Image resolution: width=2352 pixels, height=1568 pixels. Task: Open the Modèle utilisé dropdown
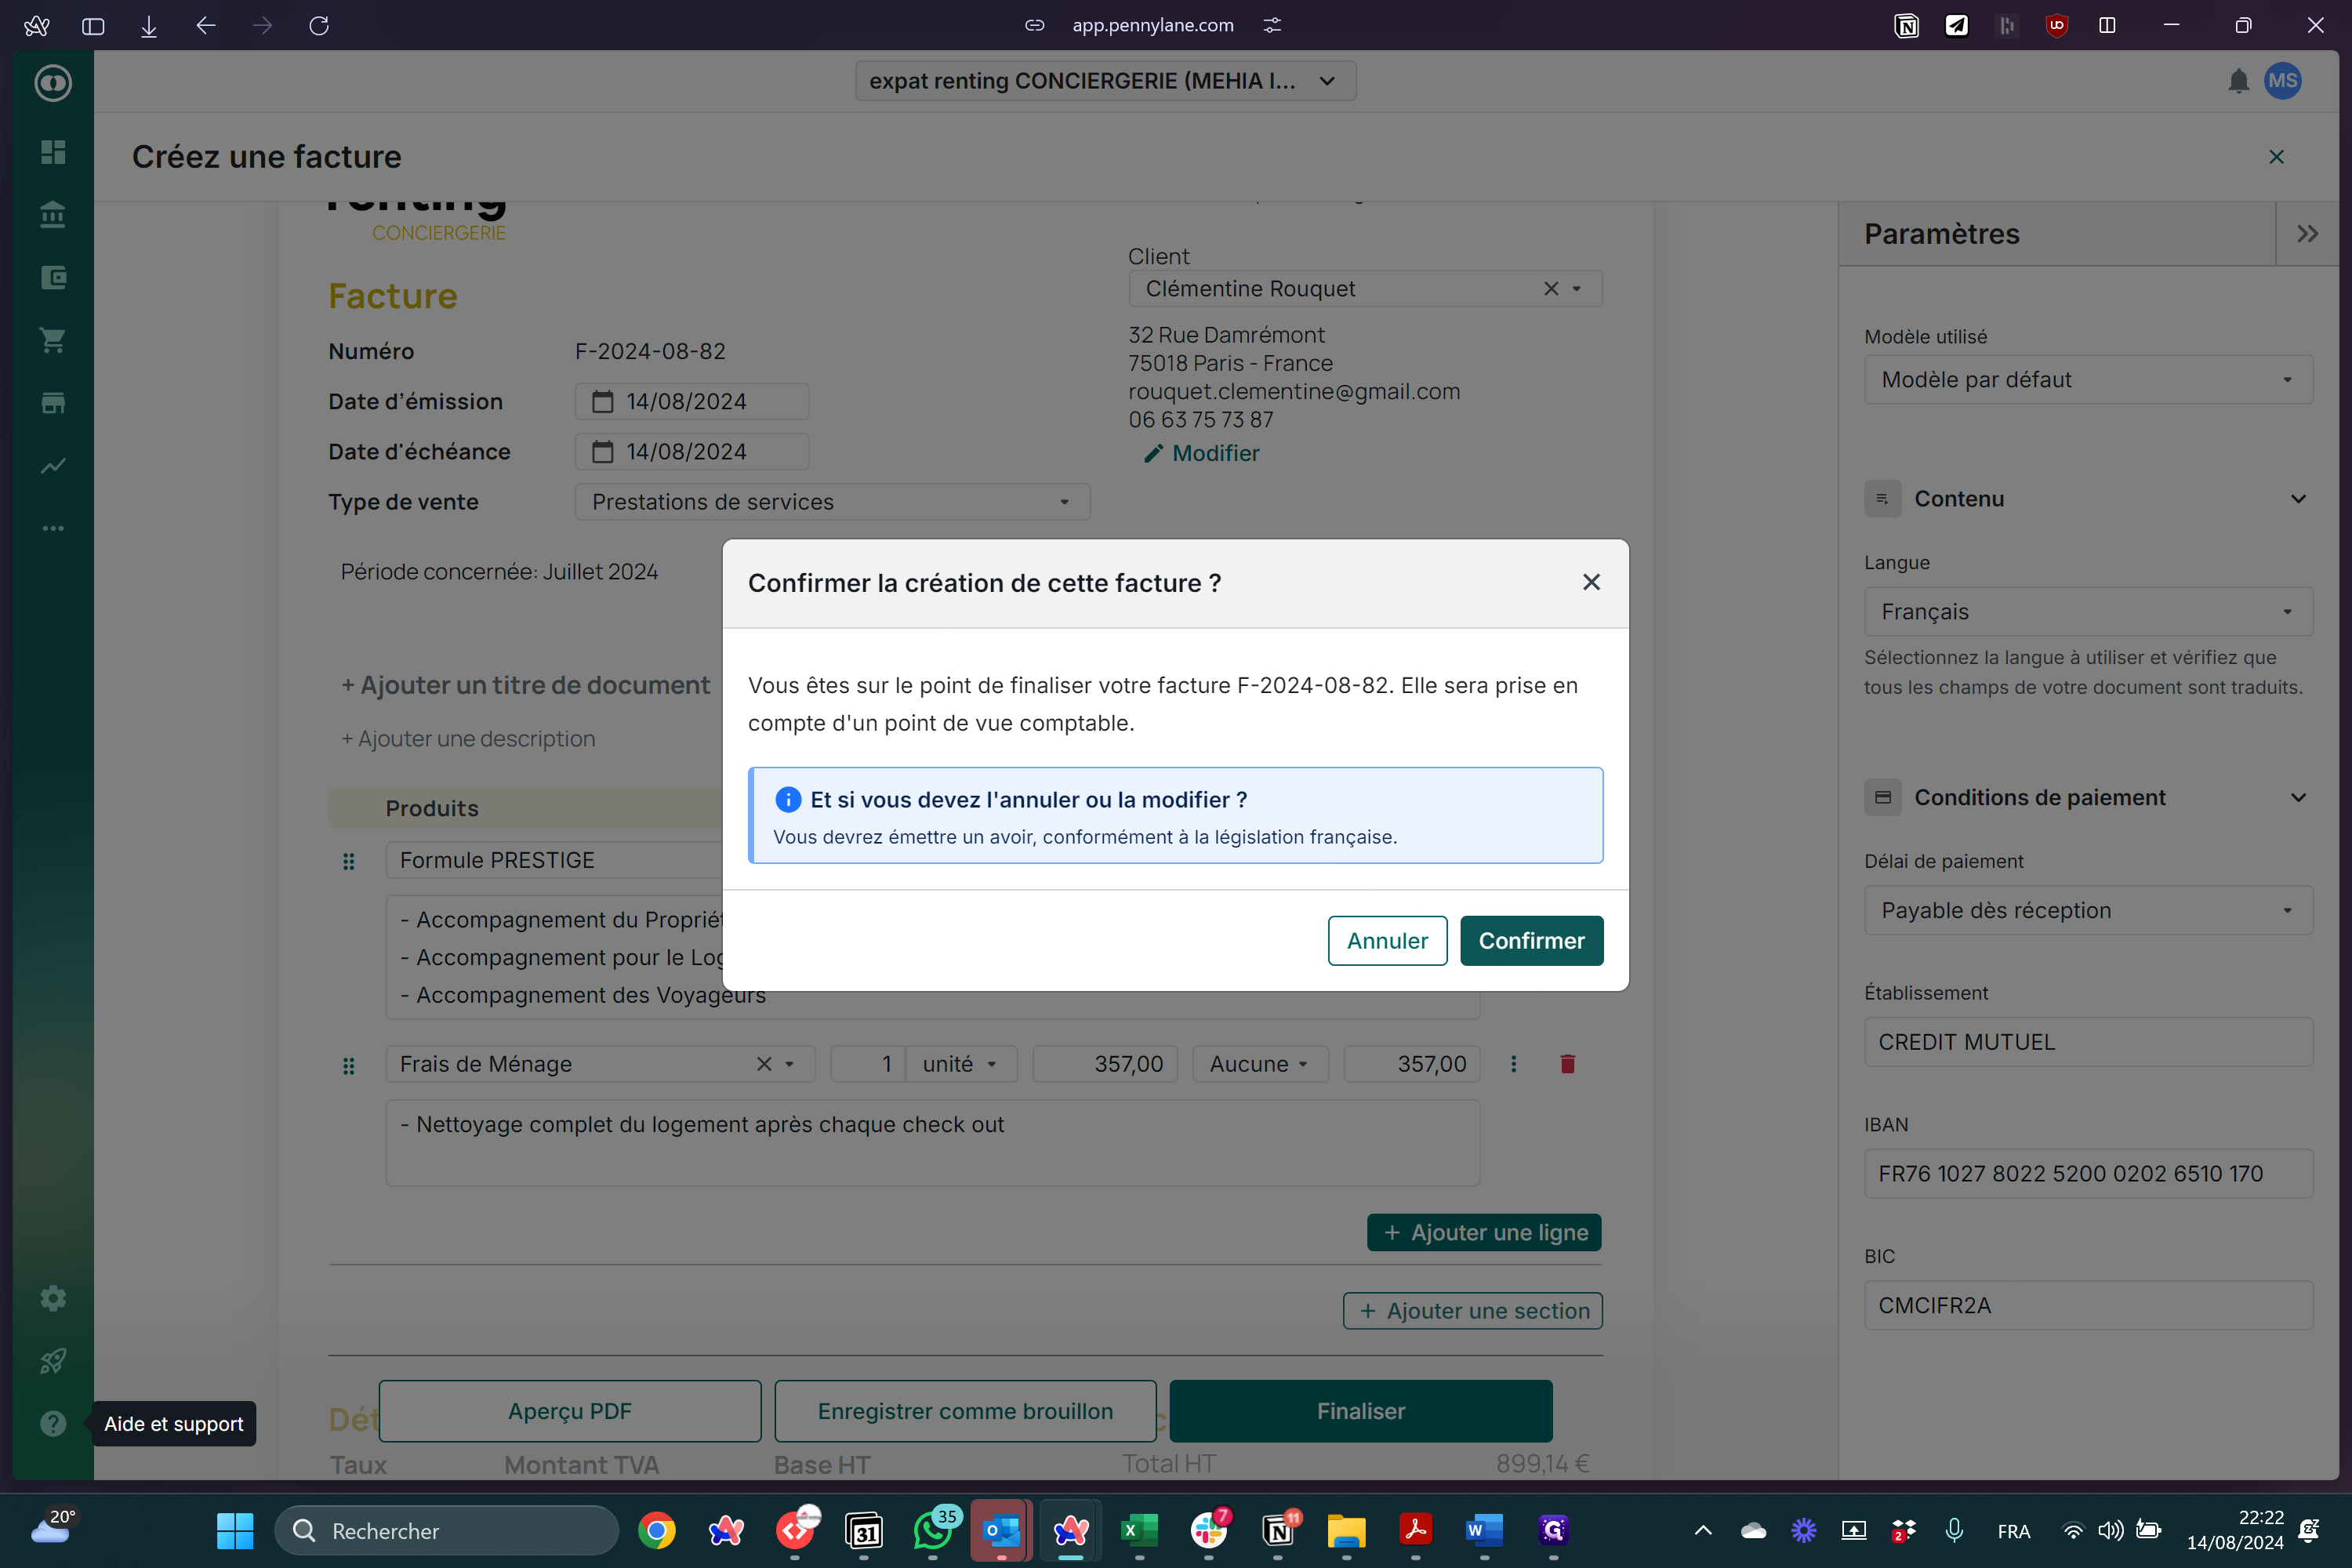coord(2088,380)
